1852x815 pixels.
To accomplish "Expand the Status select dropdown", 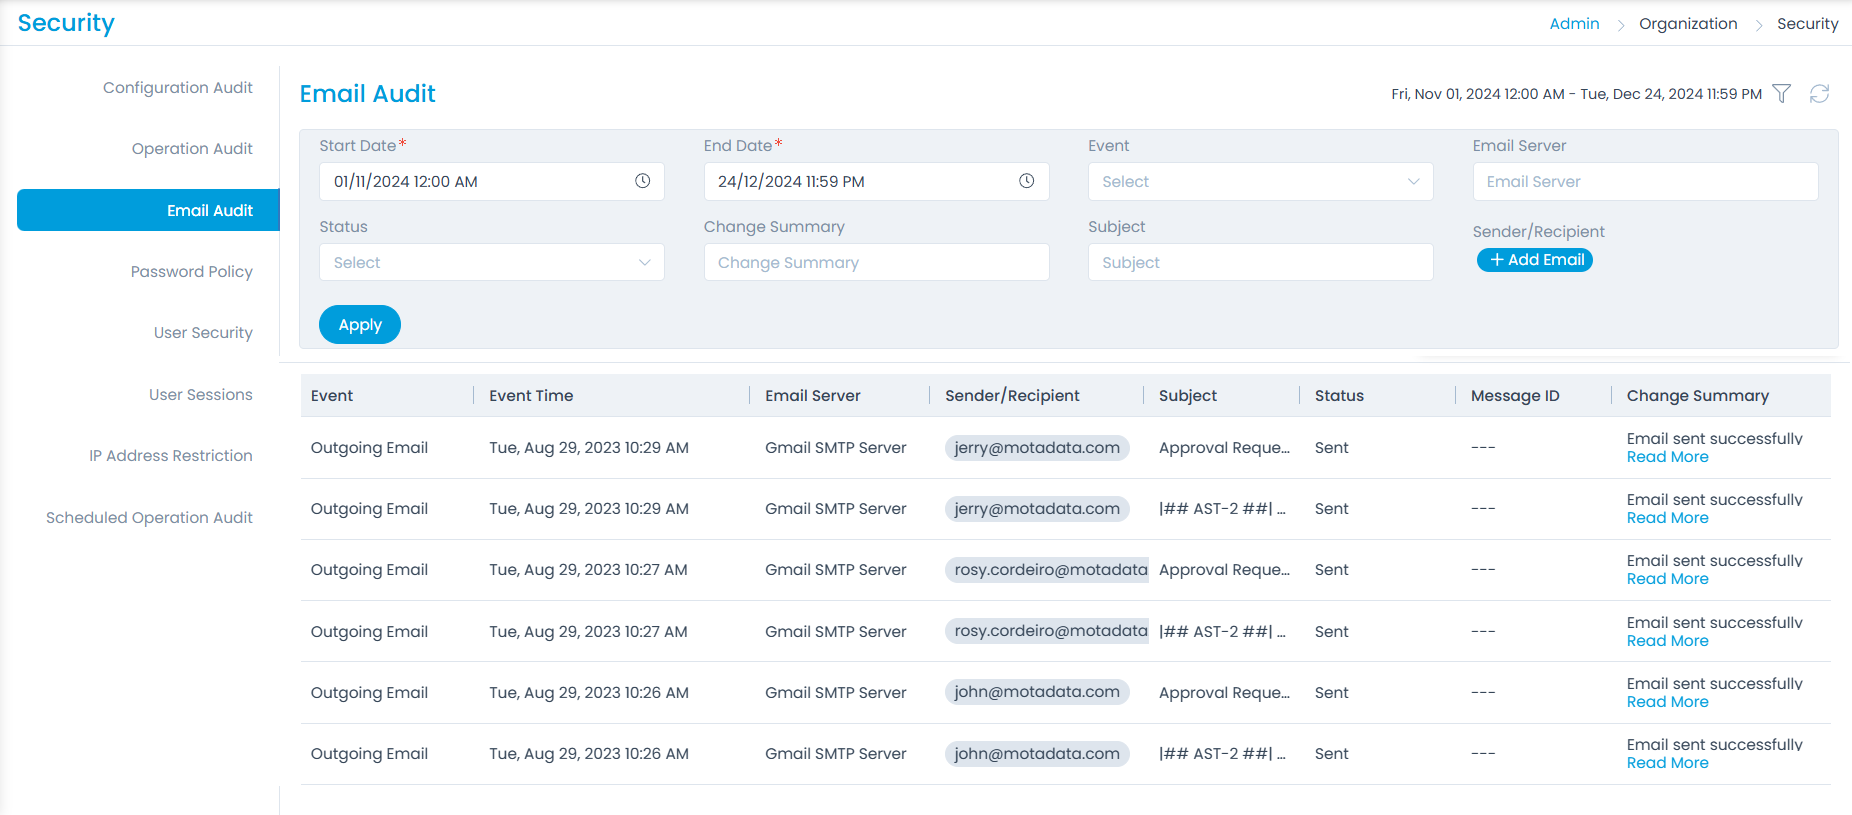I will point(492,263).
